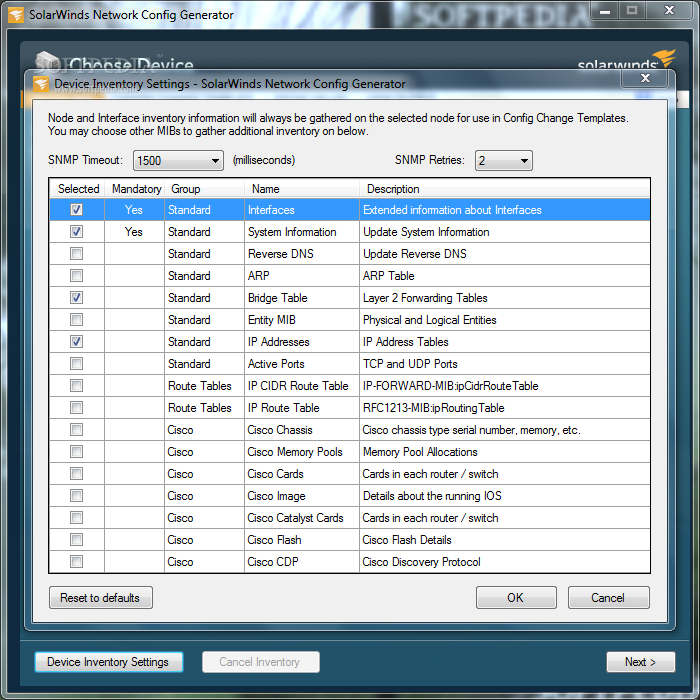Click the Name column header
Image resolution: width=700 pixels, height=700 pixels.
click(302, 189)
